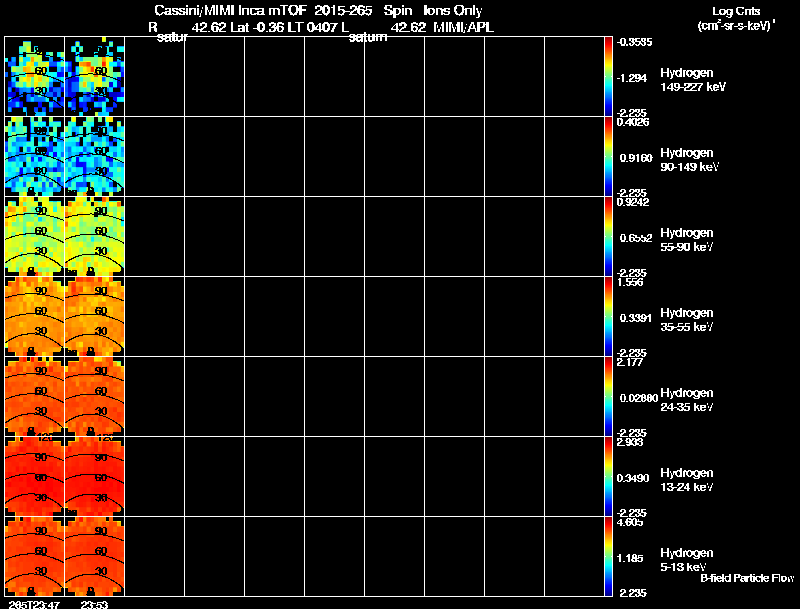Select the "Hydrogen 24-35 keV" label
The width and height of the screenshot is (800, 609).
(x=687, y=400)
